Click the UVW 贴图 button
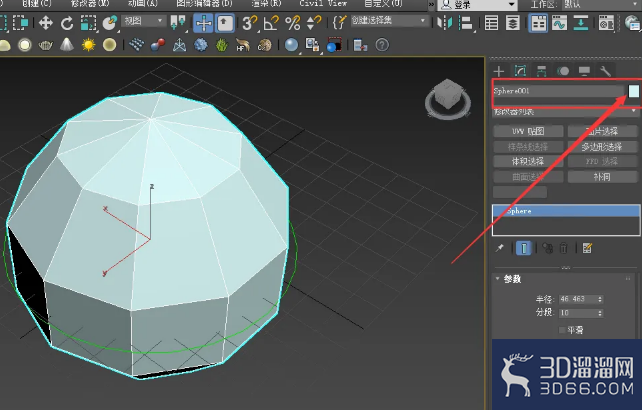This screenshot has width=642, height=410. pyautogui.click(x=528, y=131)
